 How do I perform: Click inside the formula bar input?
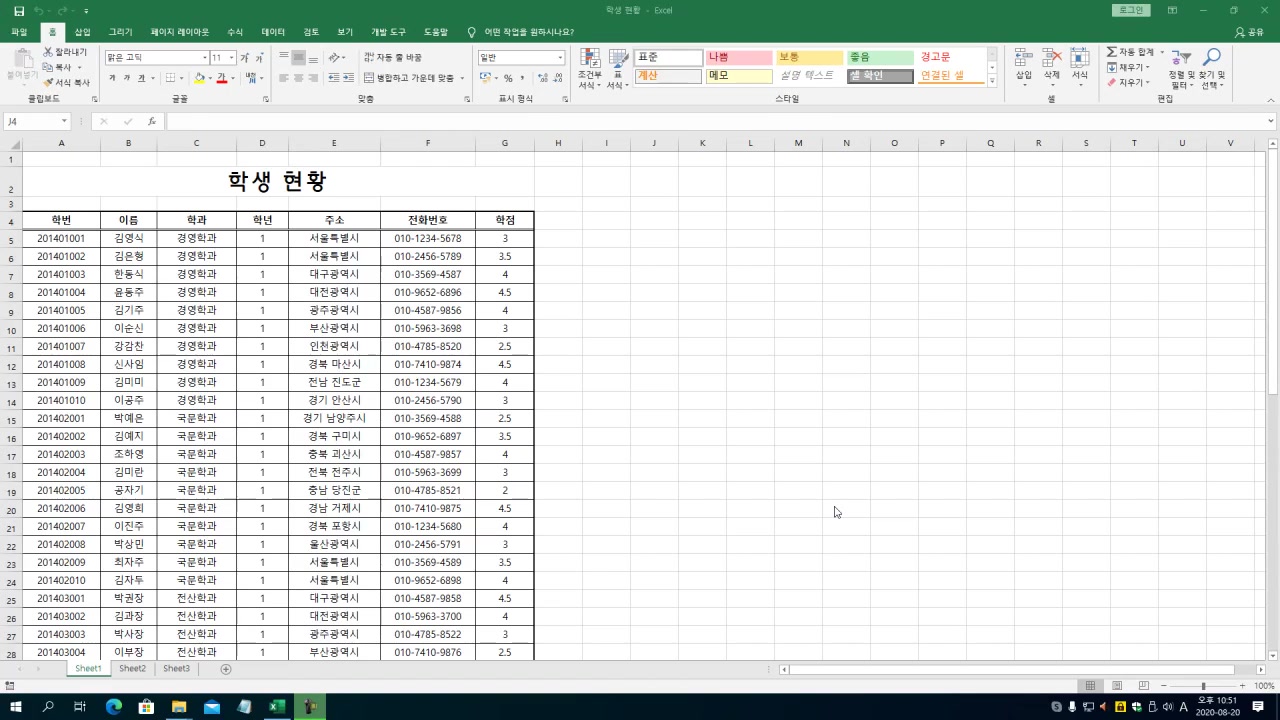pyautogui.click(x=700, y=121)
